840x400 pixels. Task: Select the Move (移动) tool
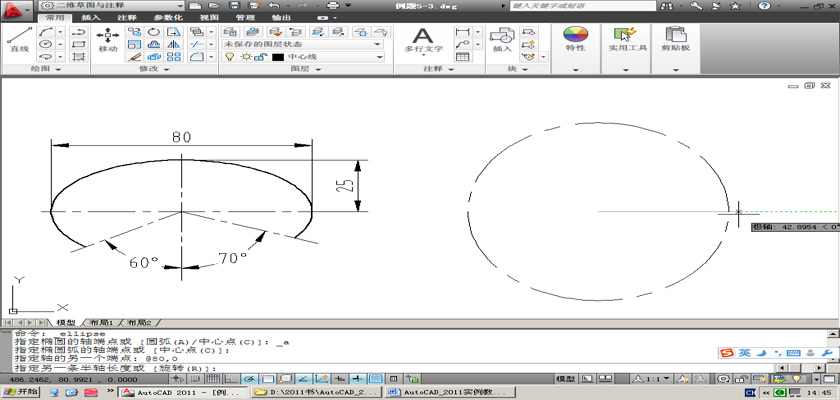tap(108, 39)
